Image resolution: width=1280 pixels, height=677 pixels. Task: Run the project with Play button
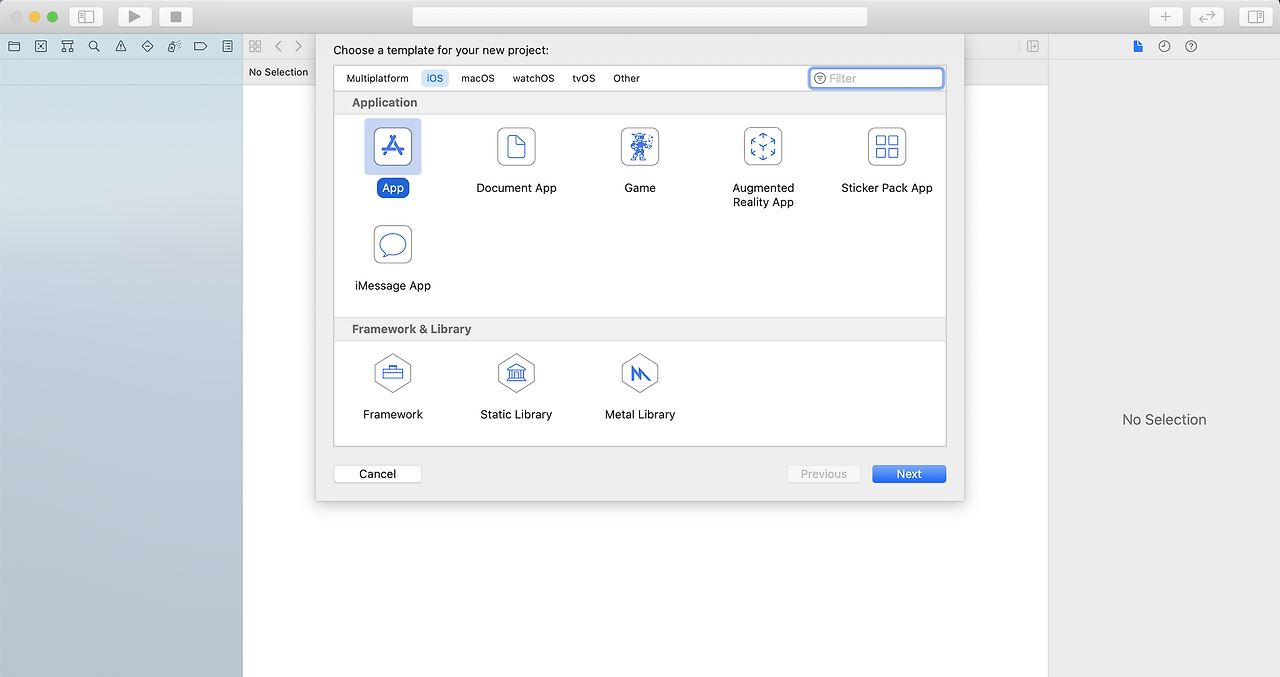coord(135,17)
